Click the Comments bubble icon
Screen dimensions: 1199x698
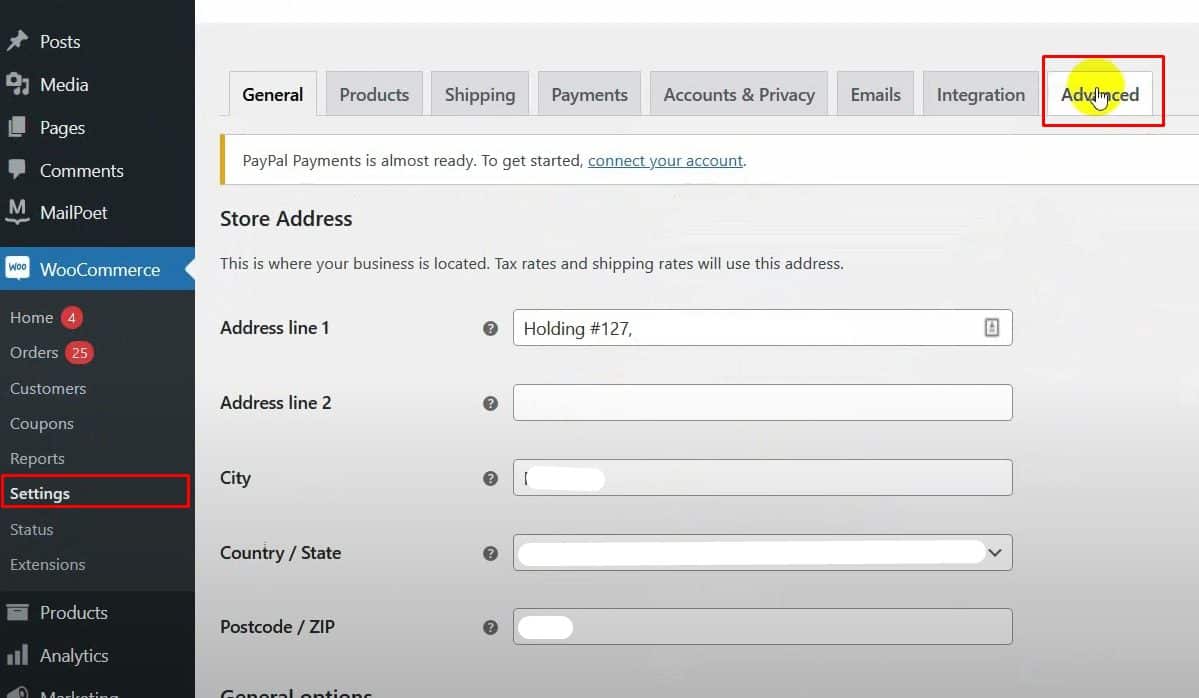[x=17, y=170]
